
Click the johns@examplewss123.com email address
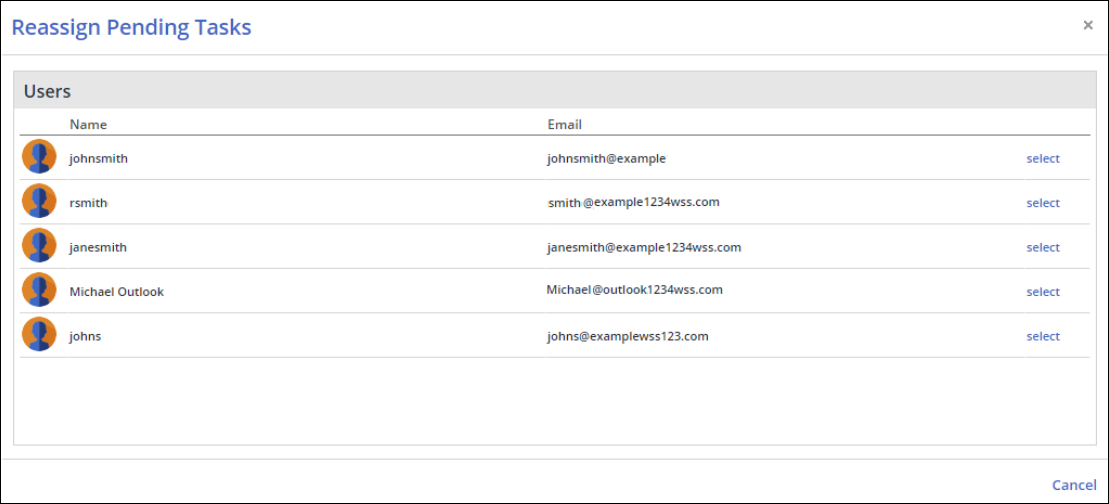tap(627, 336)
